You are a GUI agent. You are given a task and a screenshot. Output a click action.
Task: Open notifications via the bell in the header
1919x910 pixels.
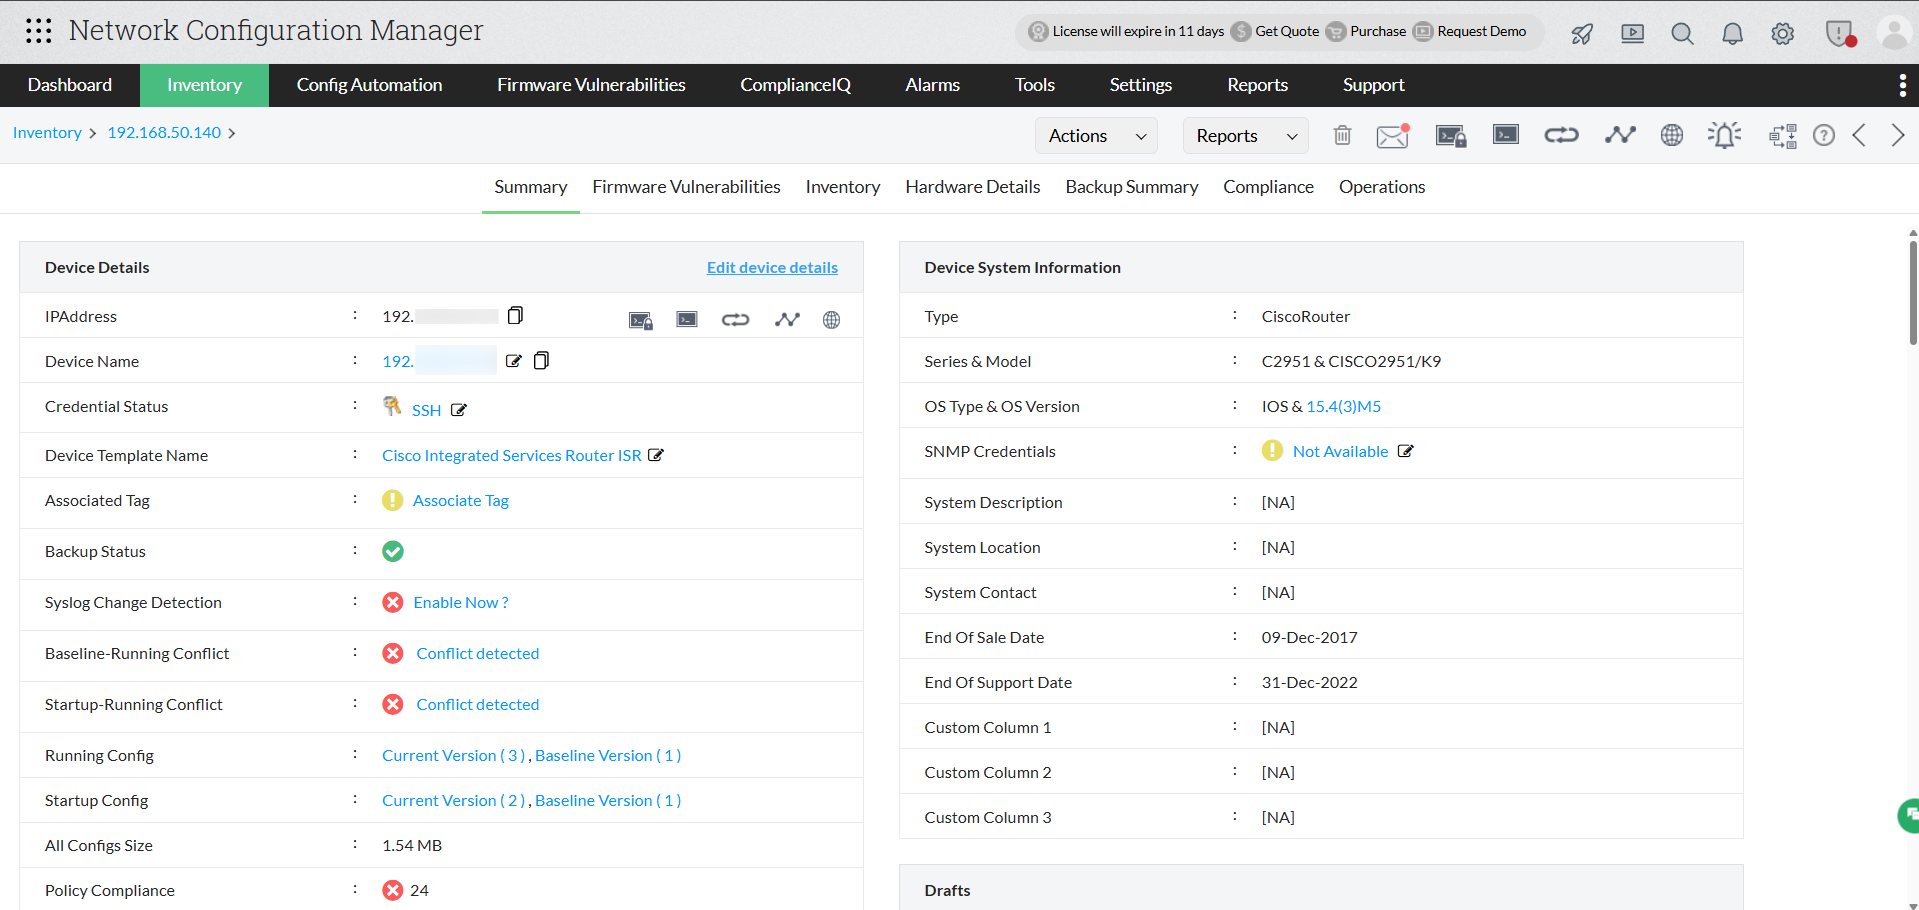[1732, 33]
